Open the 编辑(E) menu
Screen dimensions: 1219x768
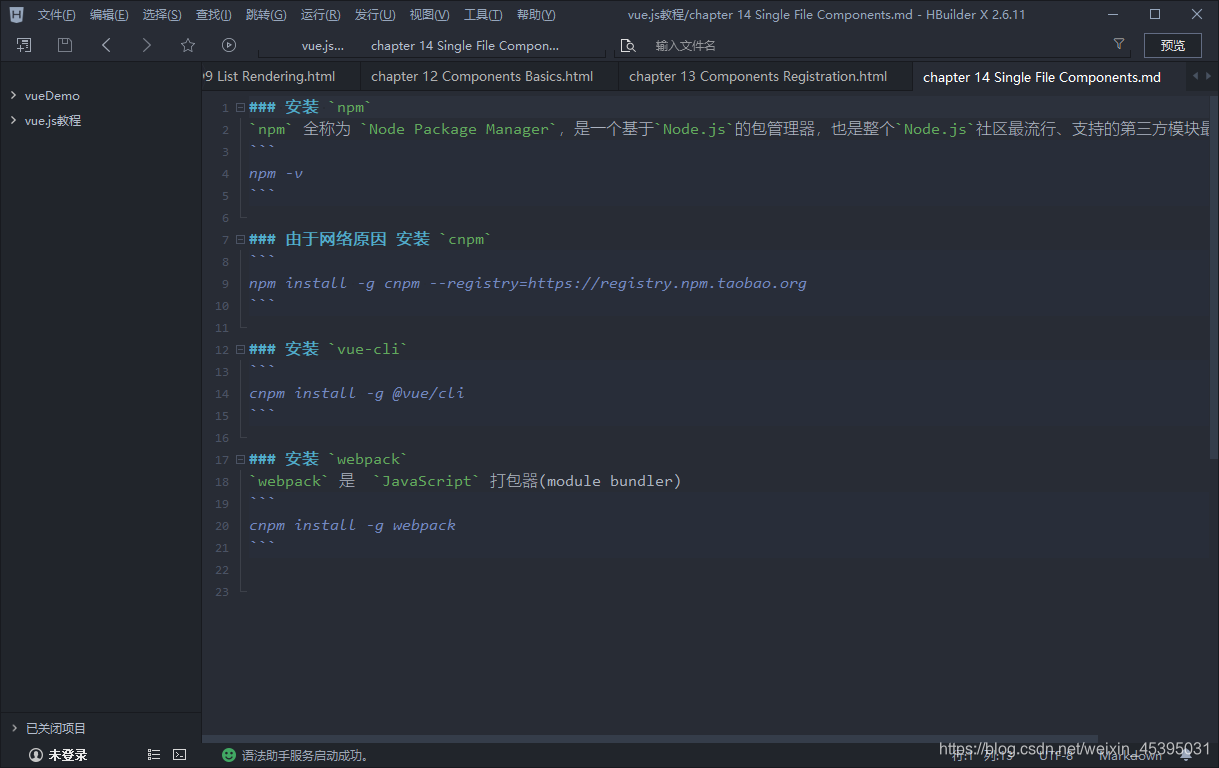109,15
